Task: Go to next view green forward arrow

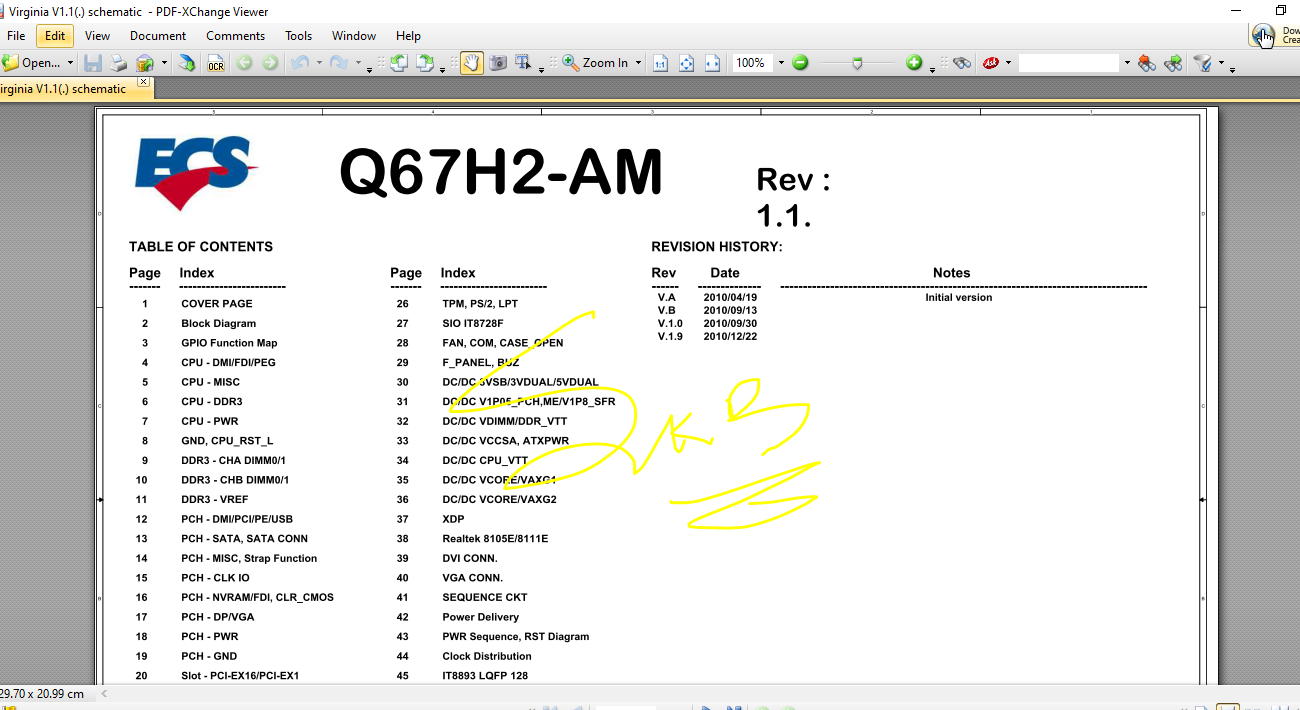Action: (x=270, y=63)
